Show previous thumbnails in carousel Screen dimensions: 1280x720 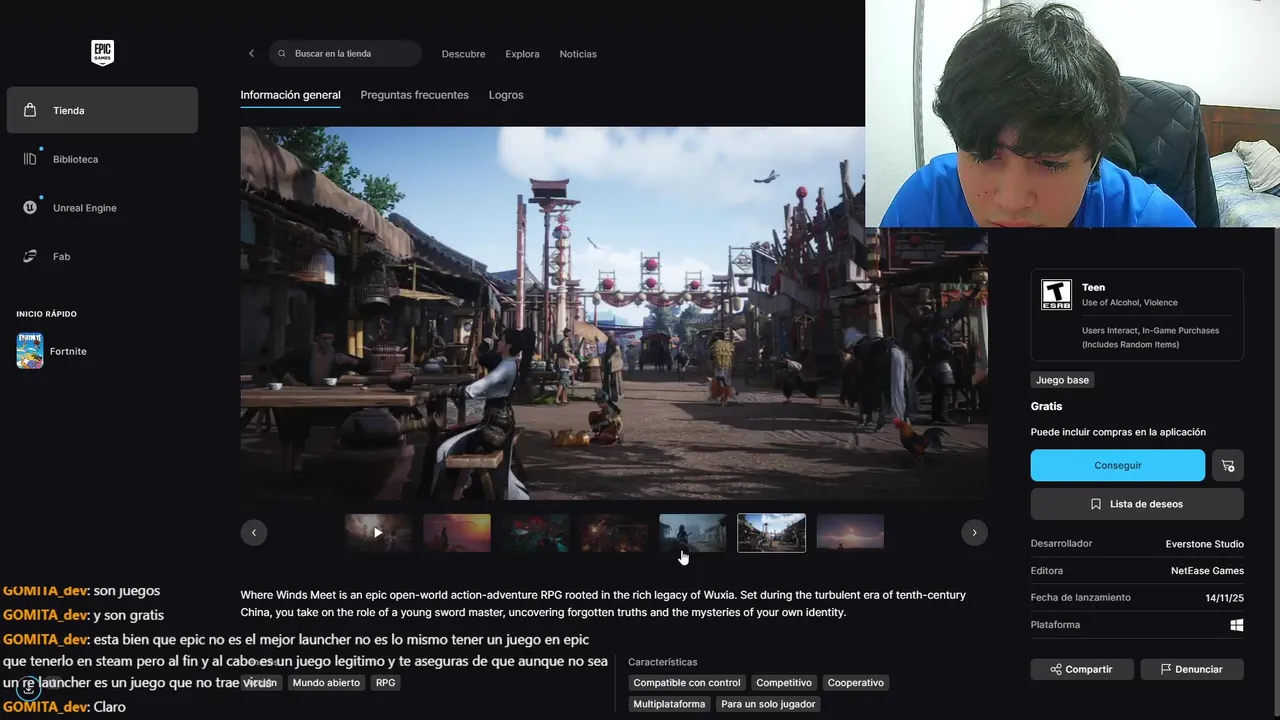(254, 533)
